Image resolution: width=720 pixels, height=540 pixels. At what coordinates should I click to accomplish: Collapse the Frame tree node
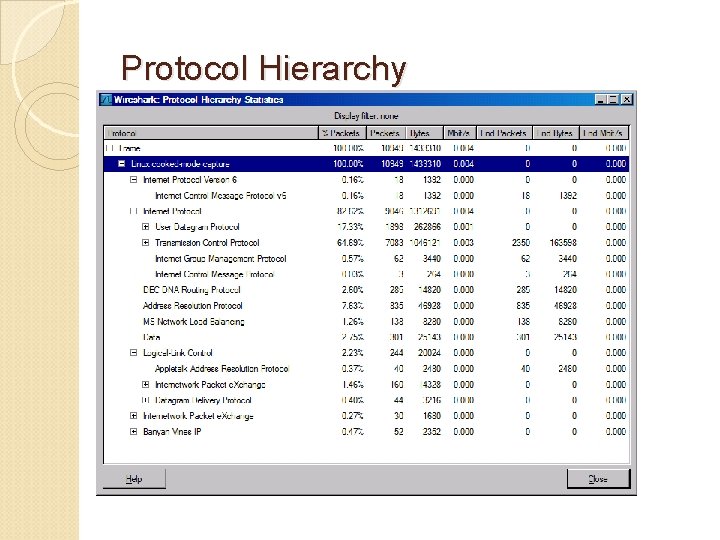click(x=109, y=148)
